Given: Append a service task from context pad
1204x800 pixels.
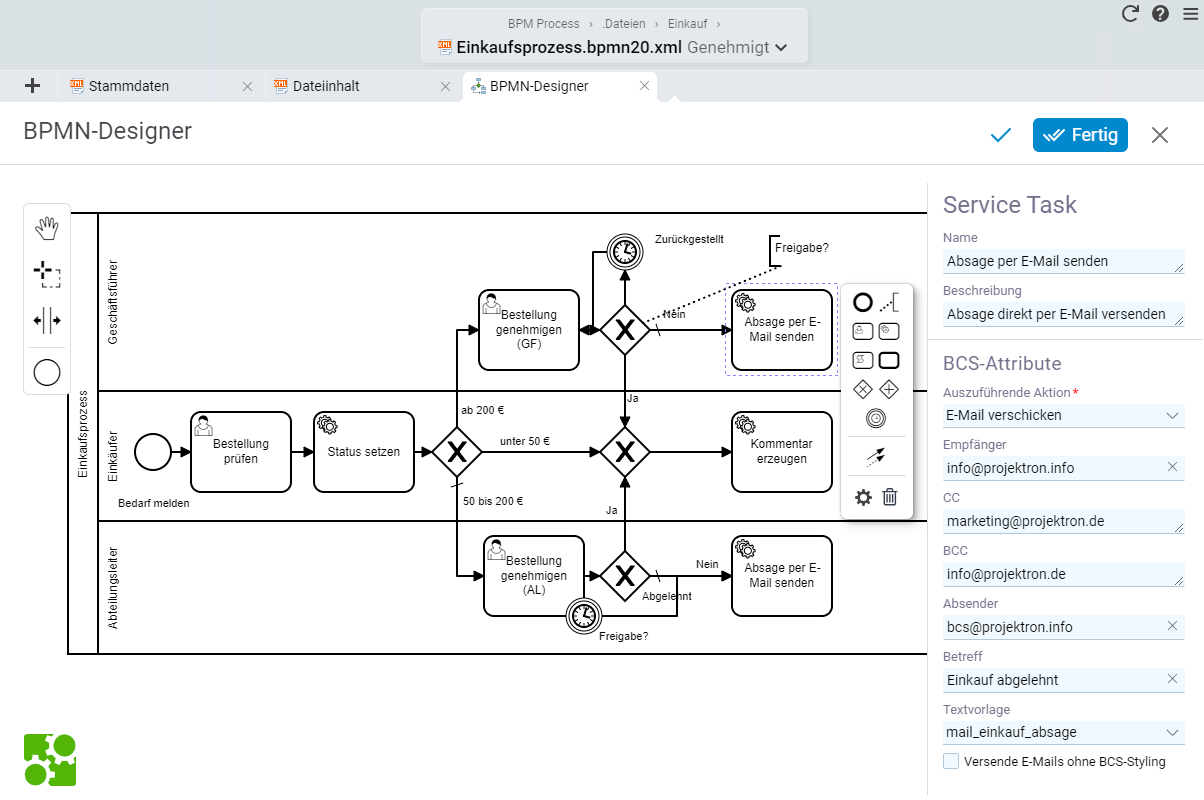Looking at the screenshot, I should click(x=890, y=331).
